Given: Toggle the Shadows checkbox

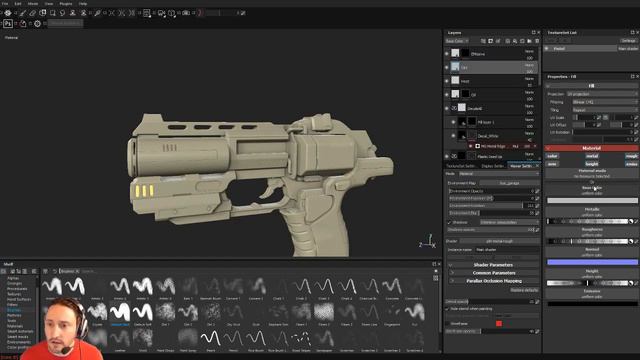Looking at the screenshot, I should [x=449, y=222].
